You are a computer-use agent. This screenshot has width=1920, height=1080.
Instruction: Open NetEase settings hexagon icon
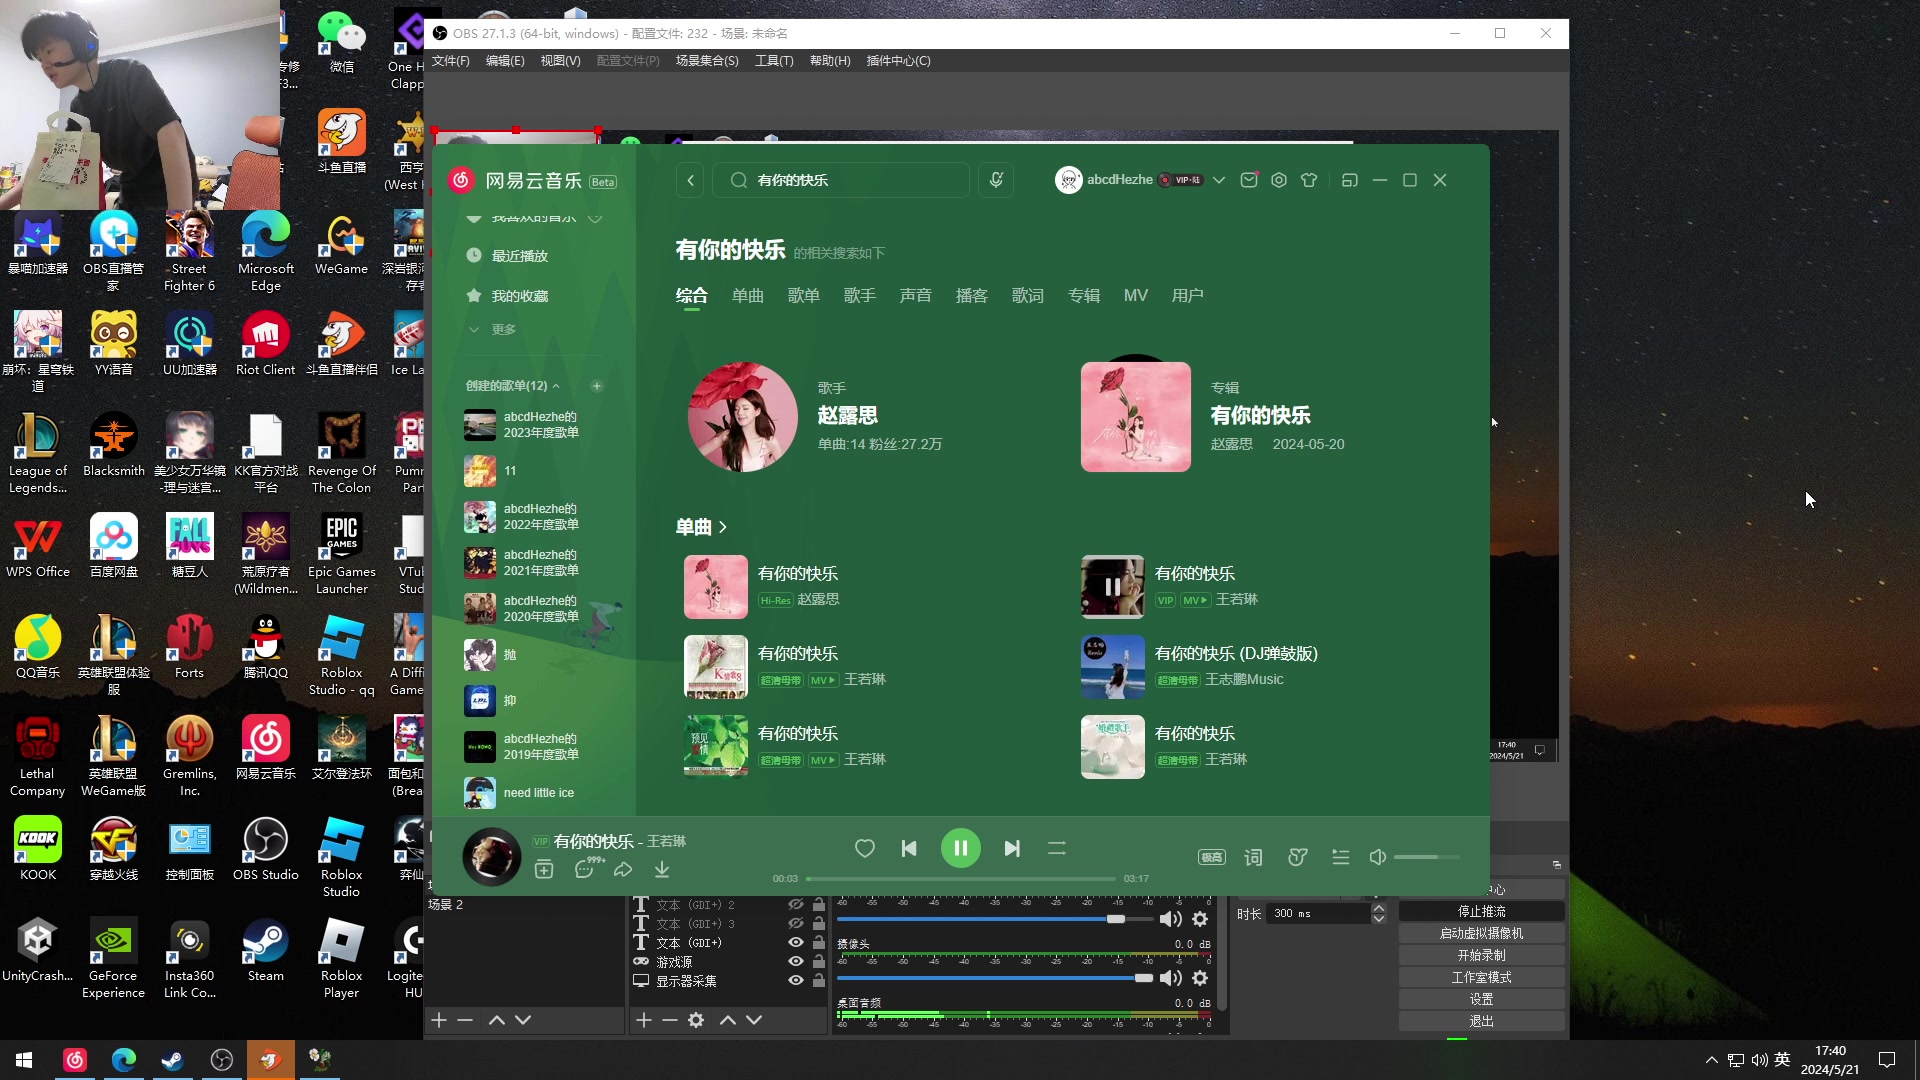coord(1279,180)
